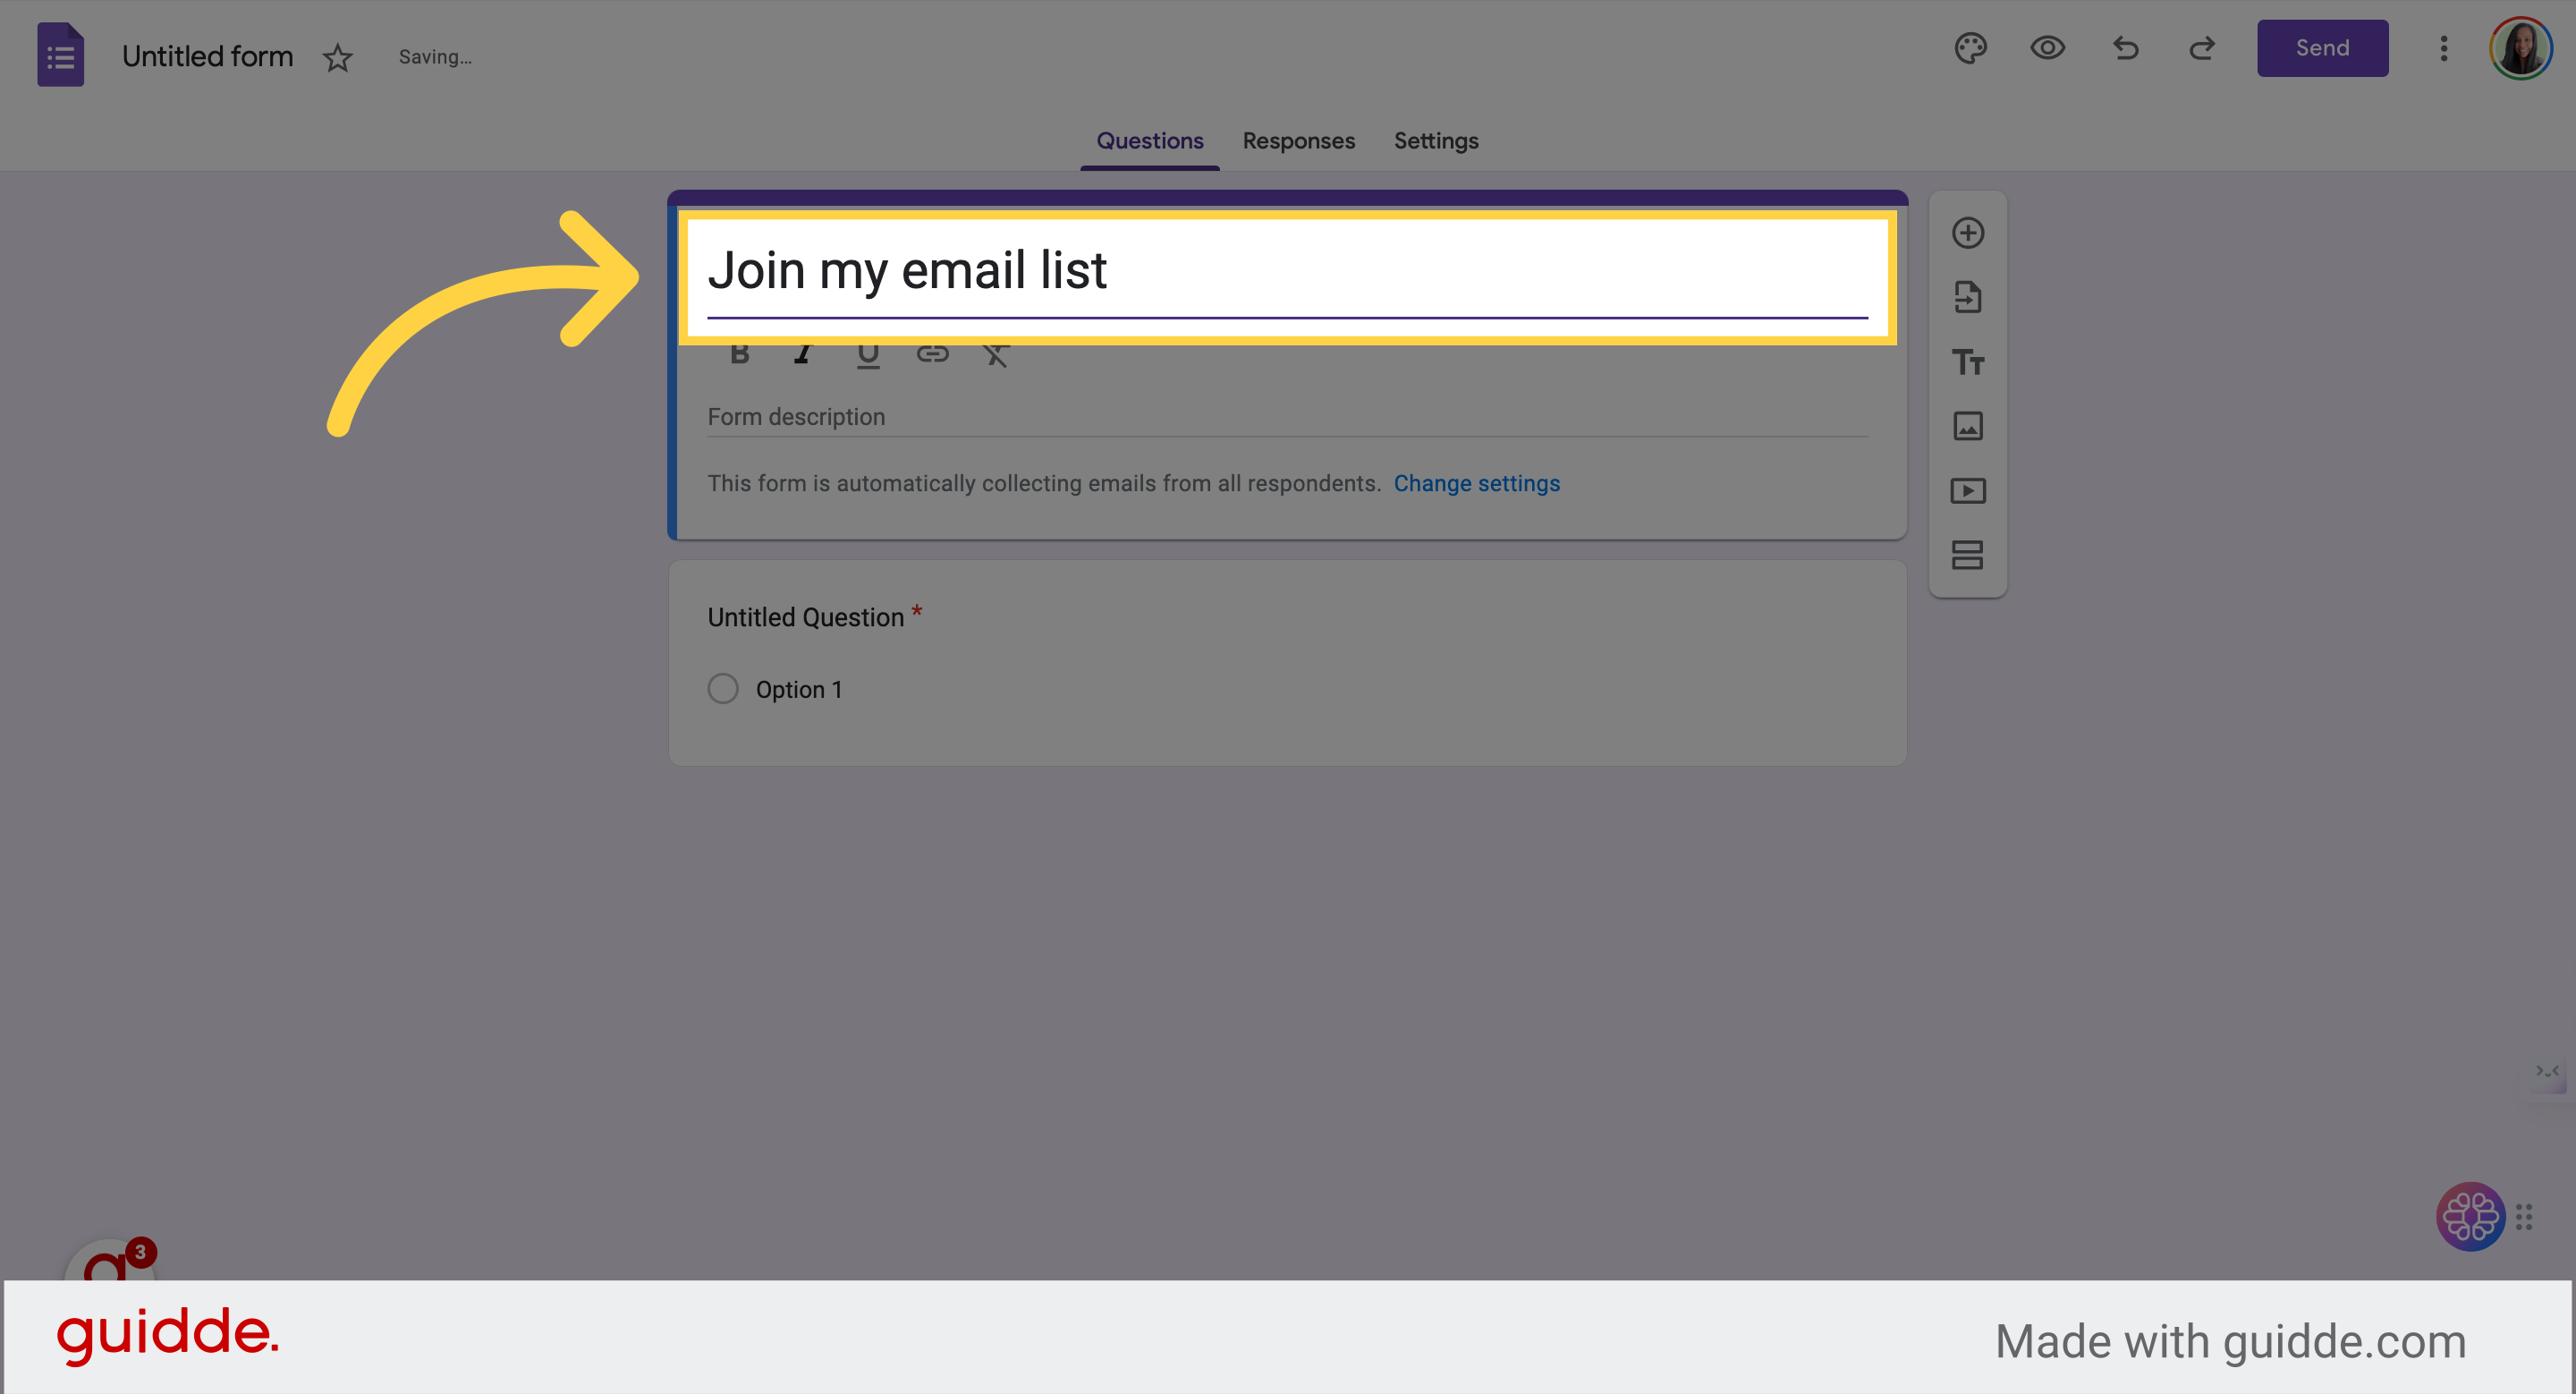Remove formatting from the title
Viewport: 2576px width, 1394px height.
(996, 356)
